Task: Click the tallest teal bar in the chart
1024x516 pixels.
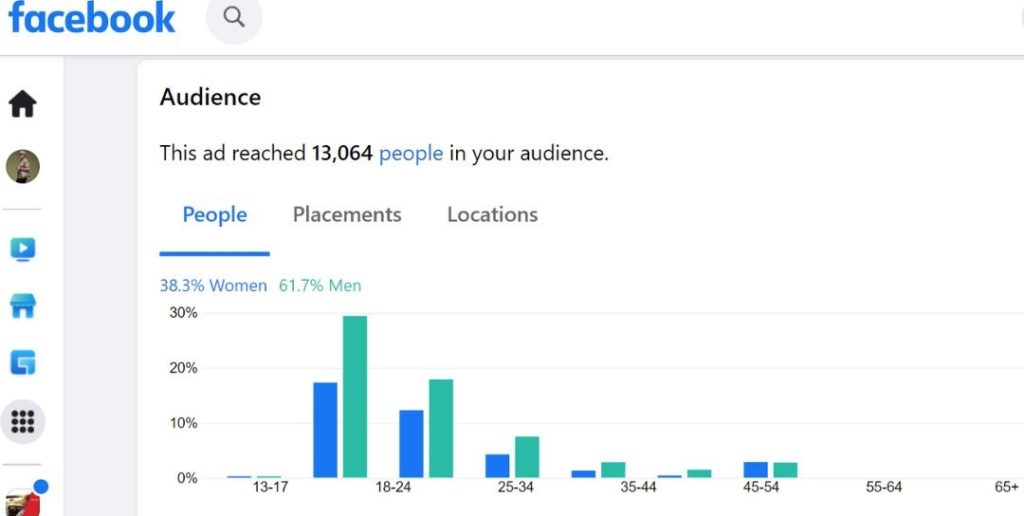Action: (355, 397)
